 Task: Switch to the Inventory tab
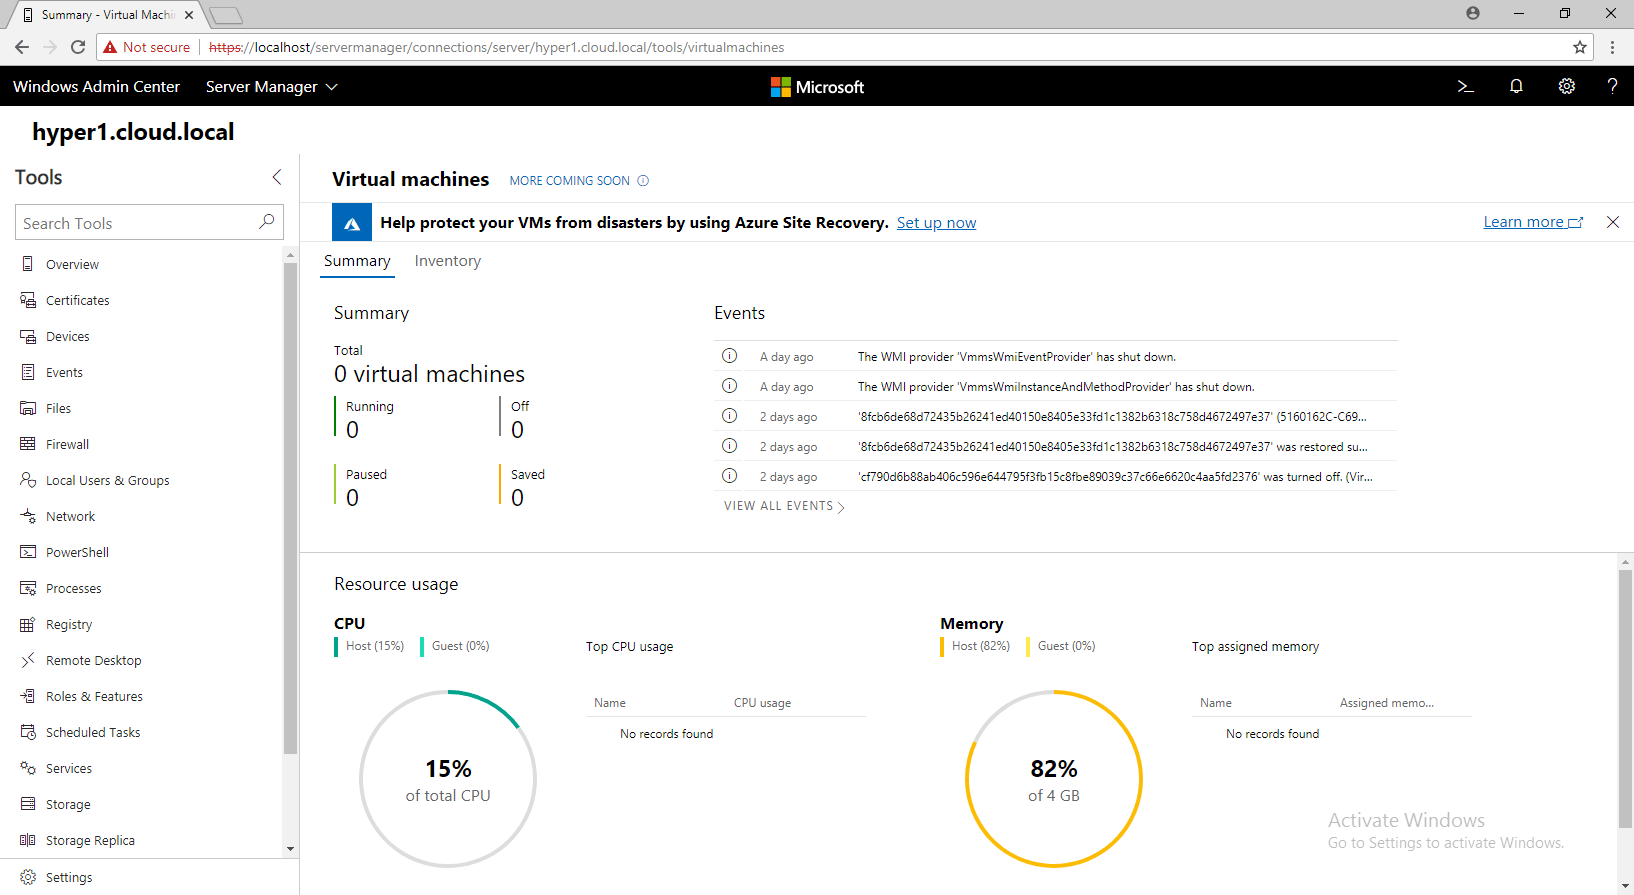tap(448, 261)
